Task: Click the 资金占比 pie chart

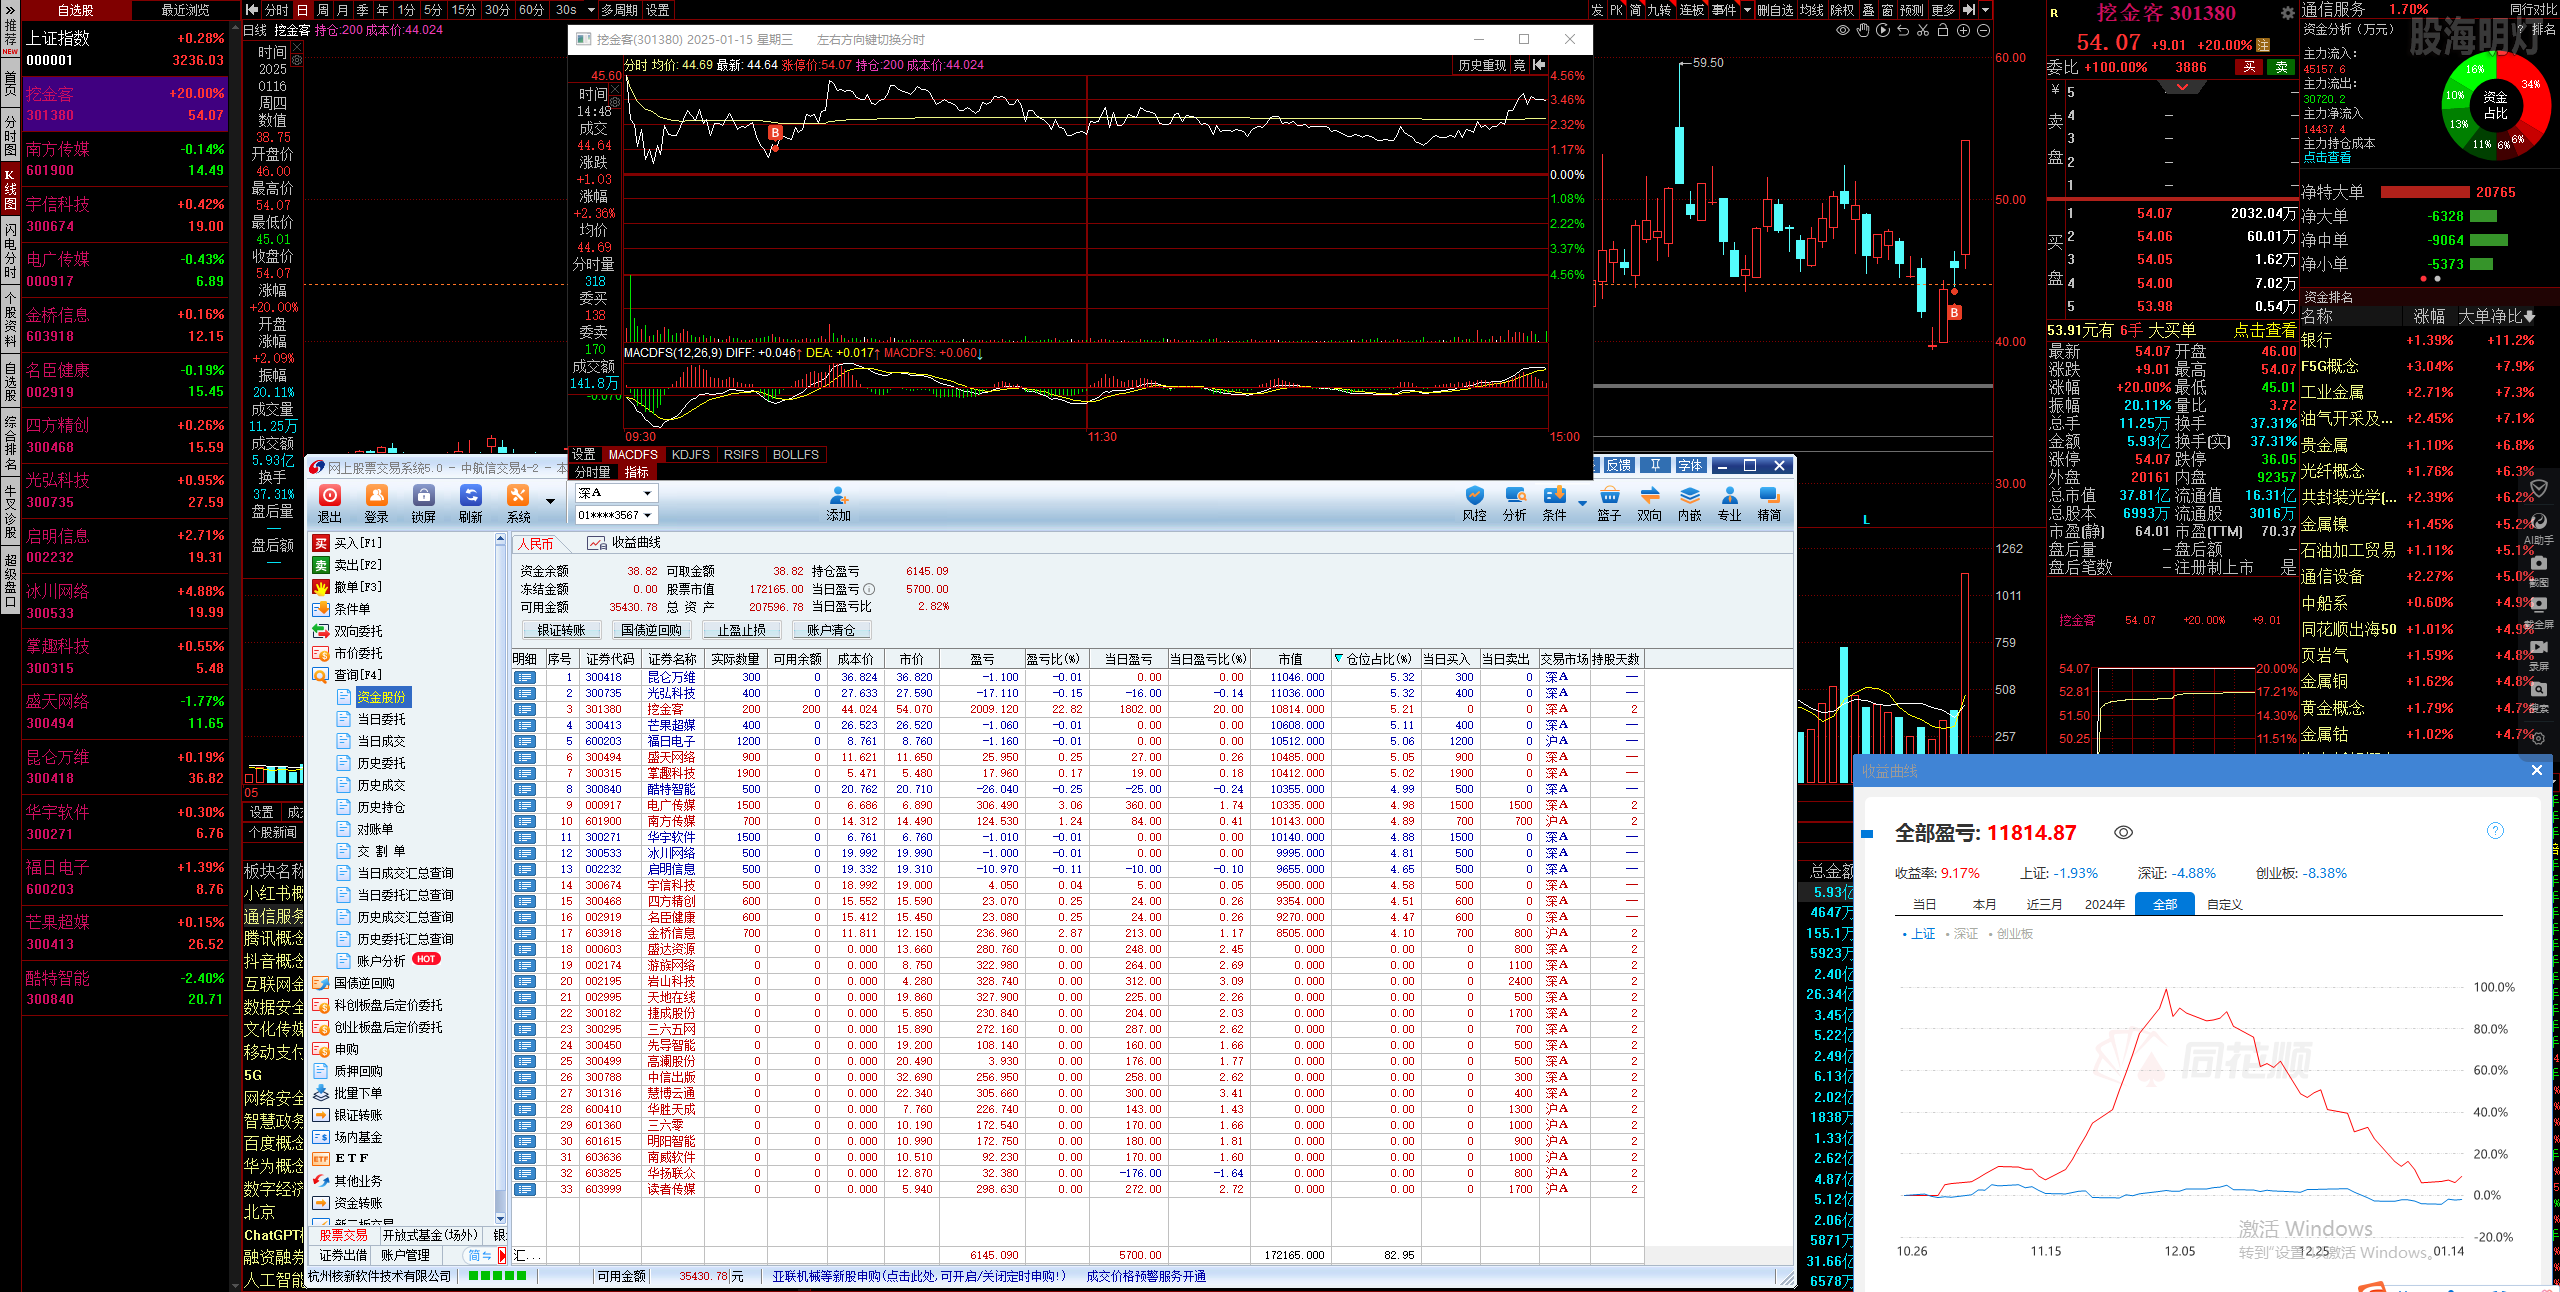Action: pos(2496,106)
